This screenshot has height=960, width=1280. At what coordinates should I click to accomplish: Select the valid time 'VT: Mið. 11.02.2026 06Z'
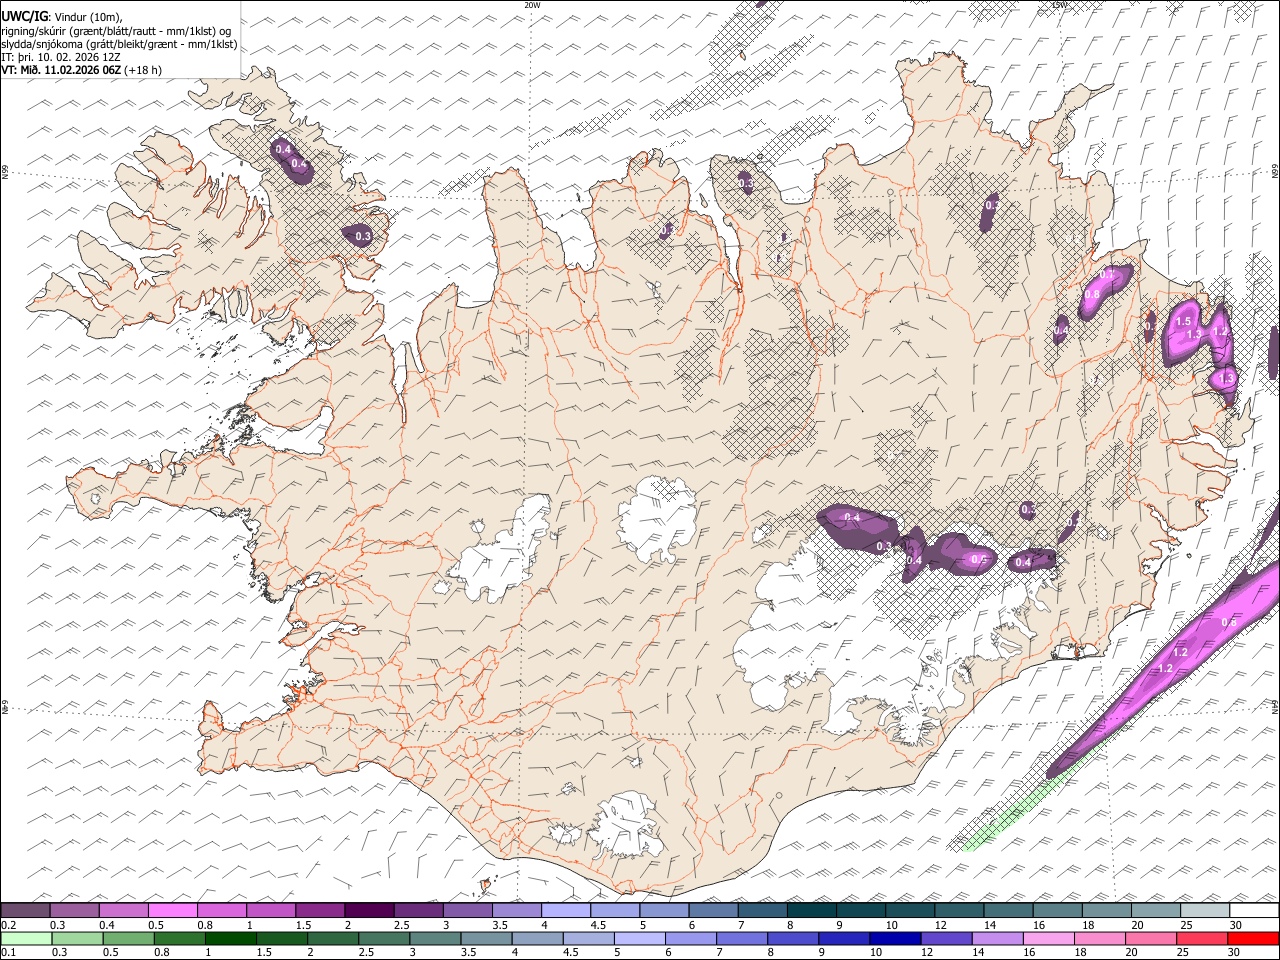coord(63,70)
